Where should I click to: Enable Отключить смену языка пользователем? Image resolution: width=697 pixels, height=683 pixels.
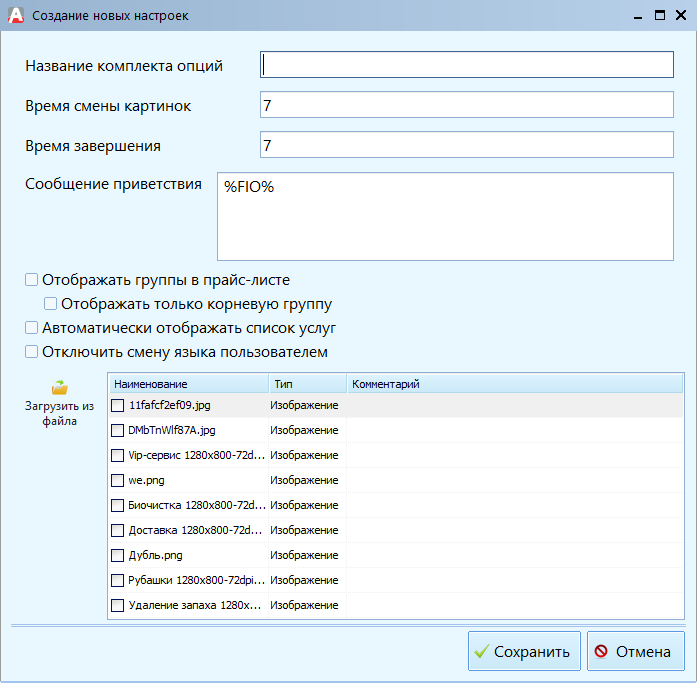tap(32, 352)
